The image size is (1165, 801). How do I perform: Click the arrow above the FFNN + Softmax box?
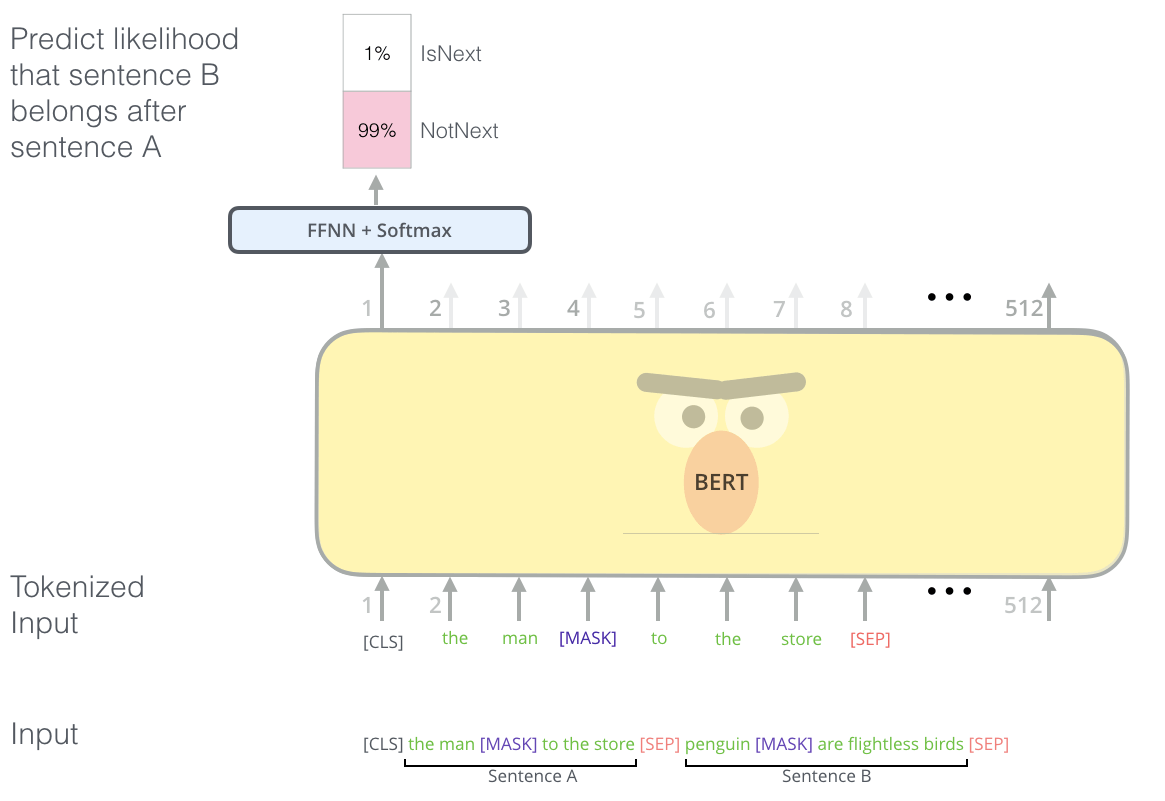click(x=376, y=189)
